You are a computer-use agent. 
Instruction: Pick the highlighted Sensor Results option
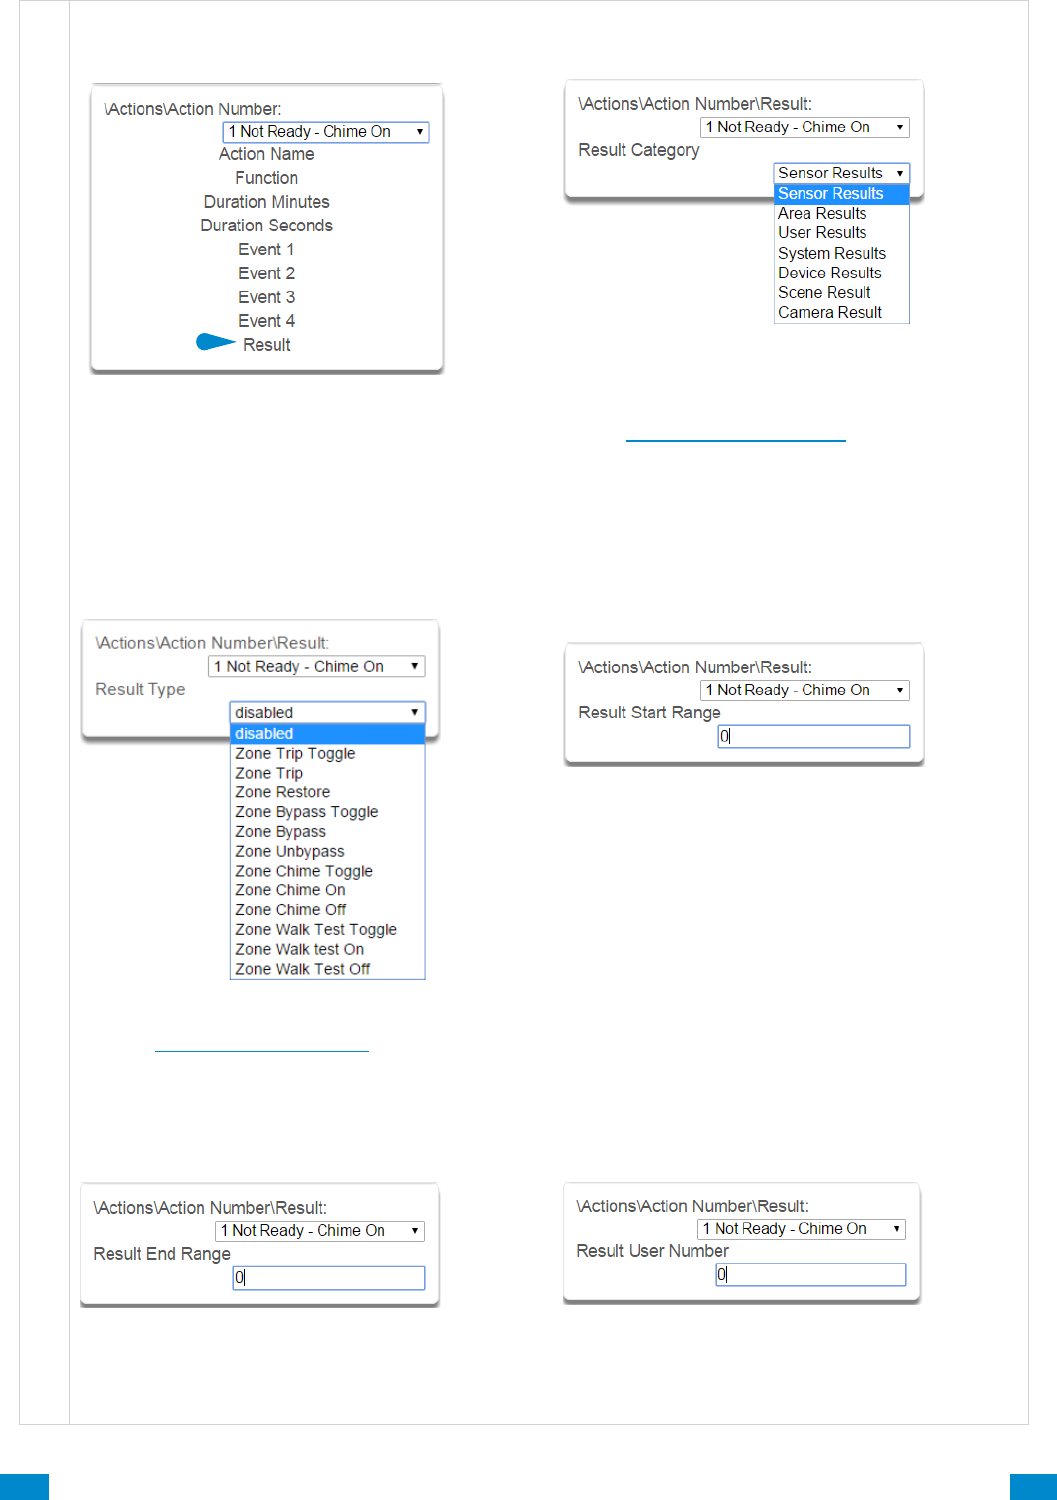[842, 194]
